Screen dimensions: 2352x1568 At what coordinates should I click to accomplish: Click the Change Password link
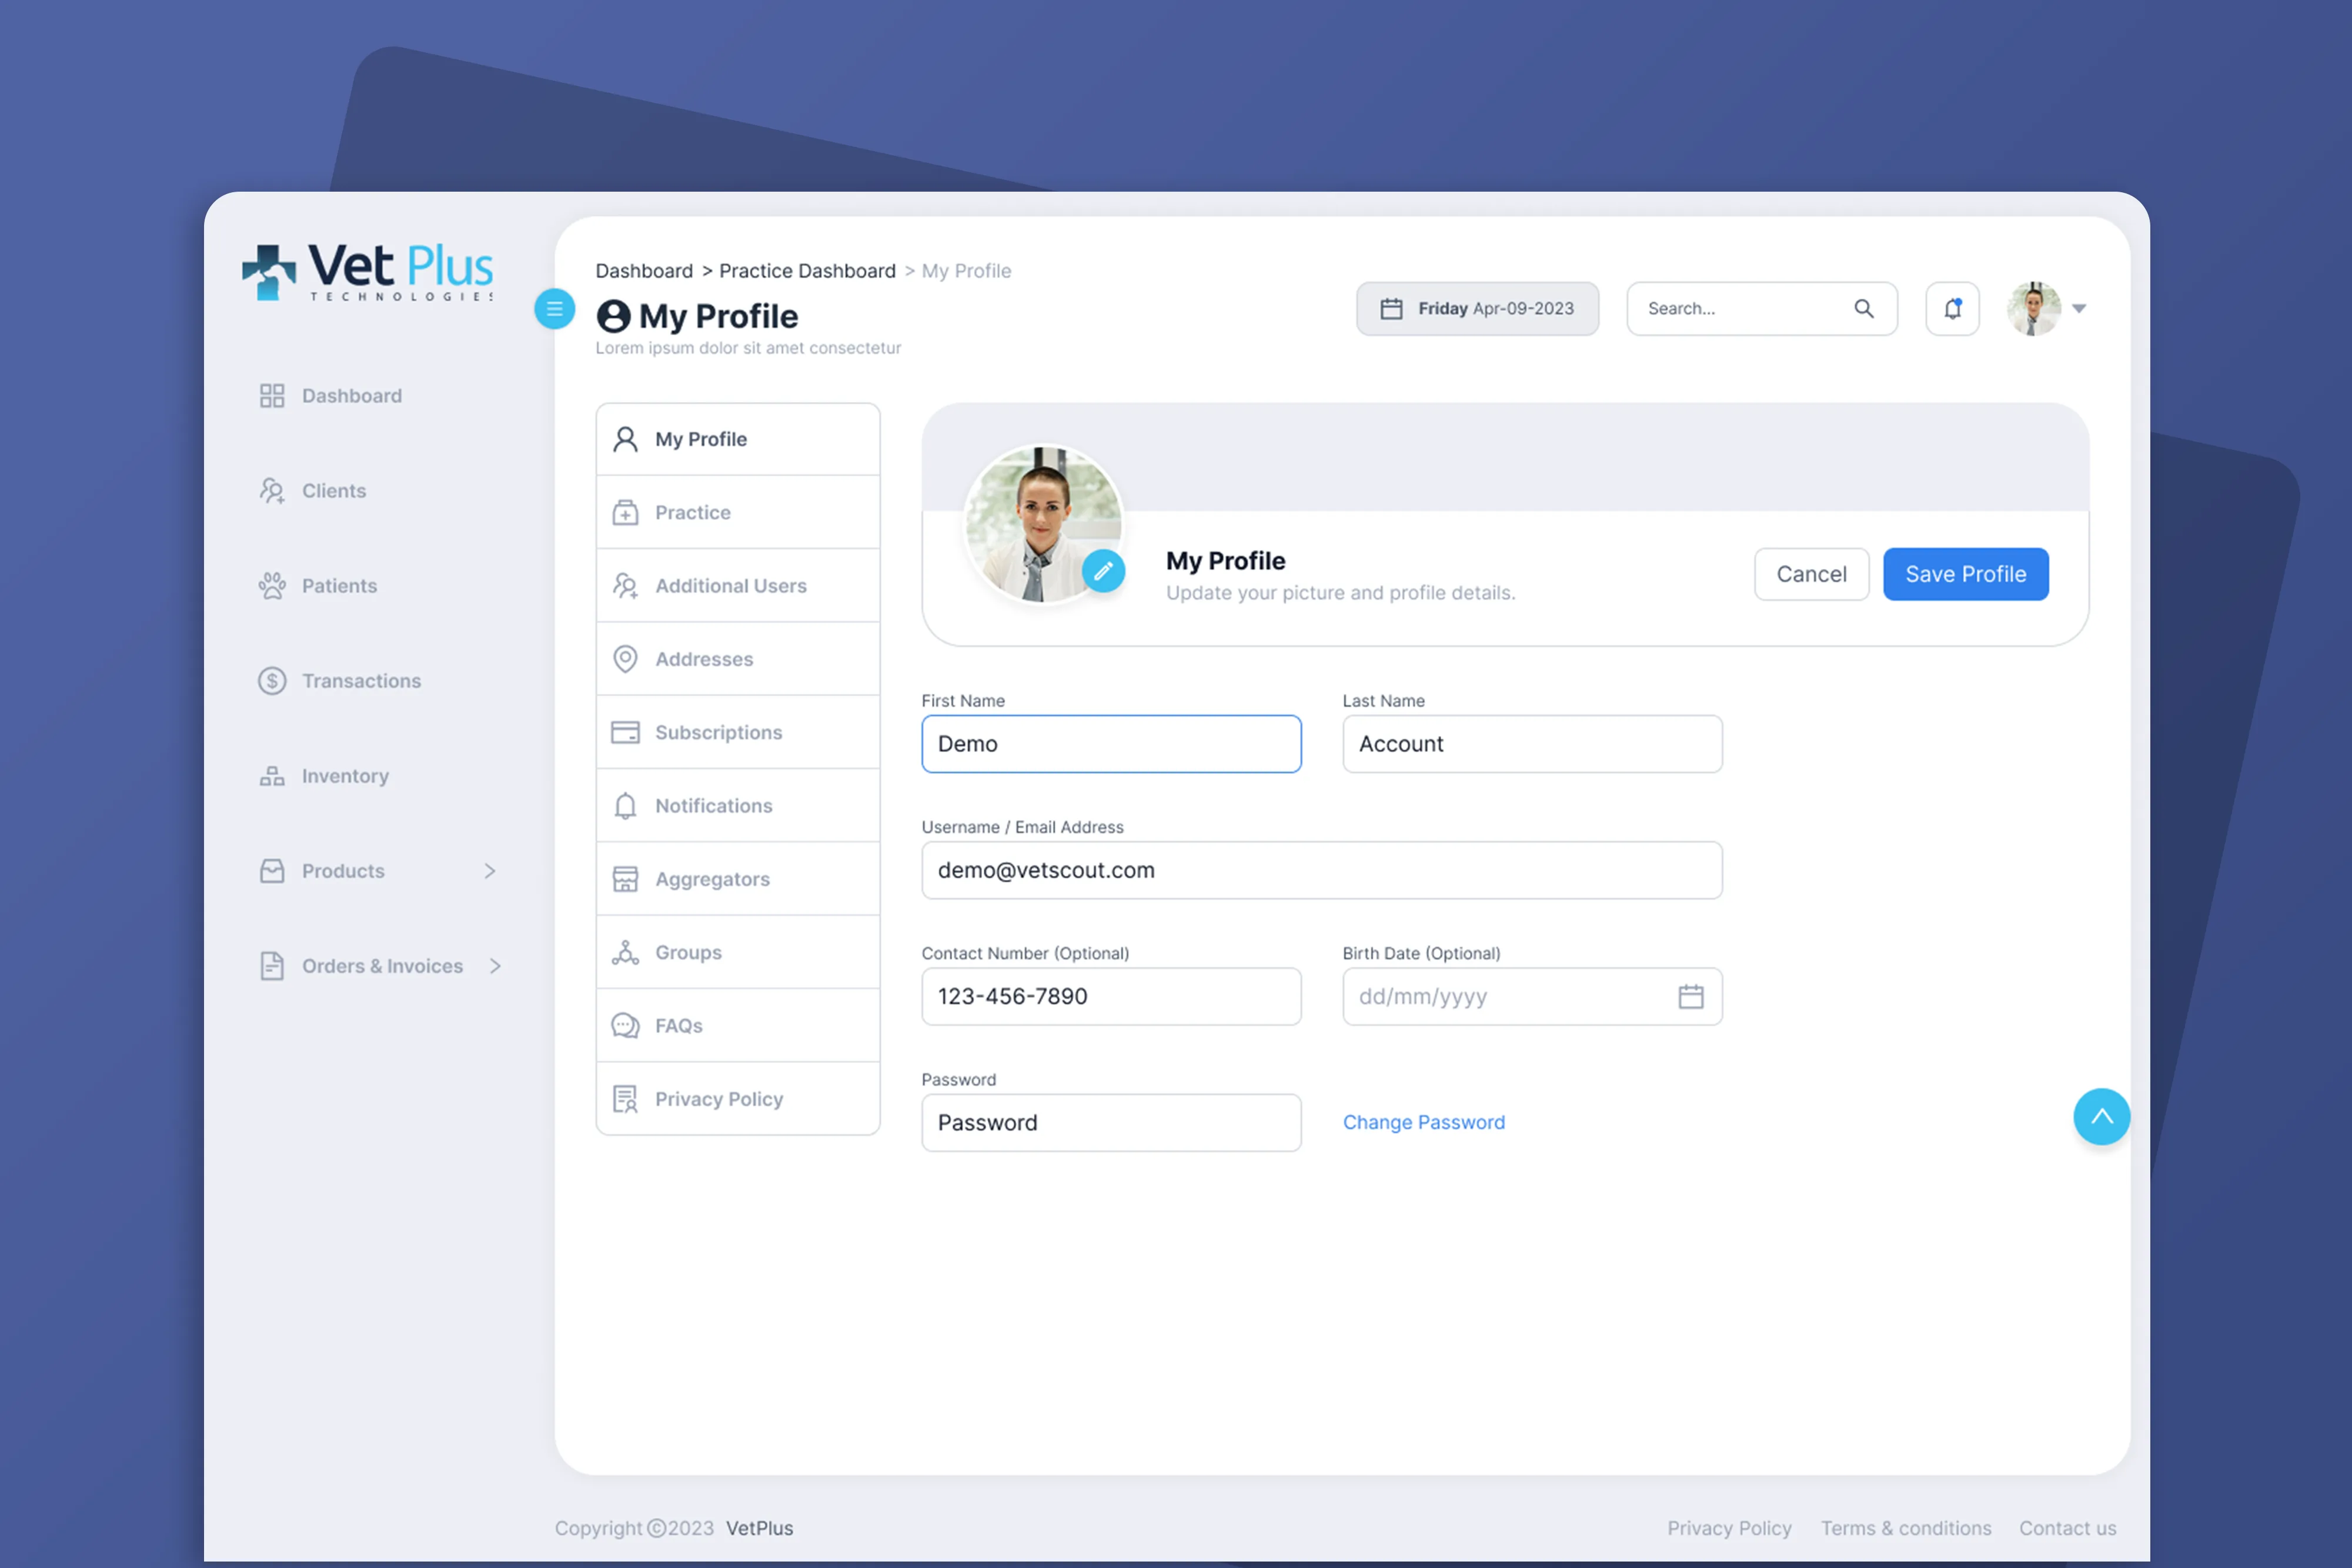point(1423,1122)
